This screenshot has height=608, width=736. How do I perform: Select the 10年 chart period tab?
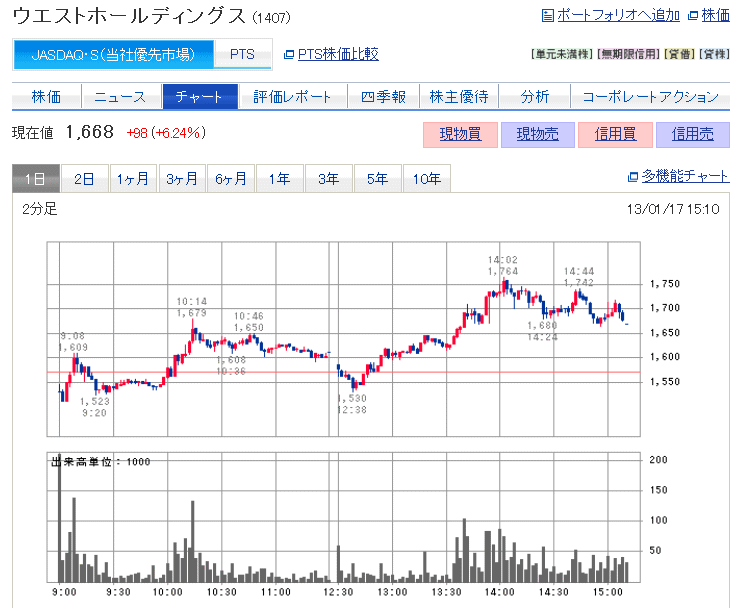pos(427,178)
